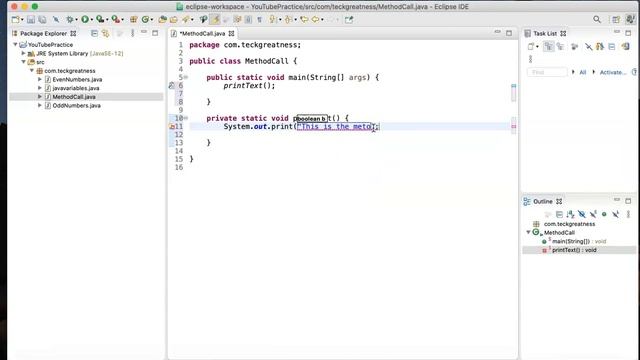This screenshot has width=640, height=360.
Task: Toggle Hide Local Types in Outline
Action: pyautogui.click(x=616, y=214)
